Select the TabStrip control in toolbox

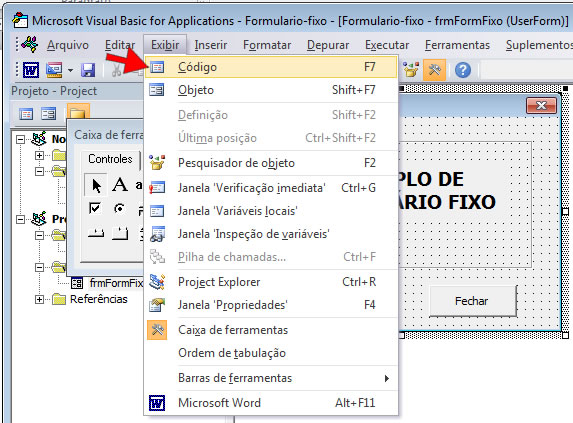click(96, 233)
